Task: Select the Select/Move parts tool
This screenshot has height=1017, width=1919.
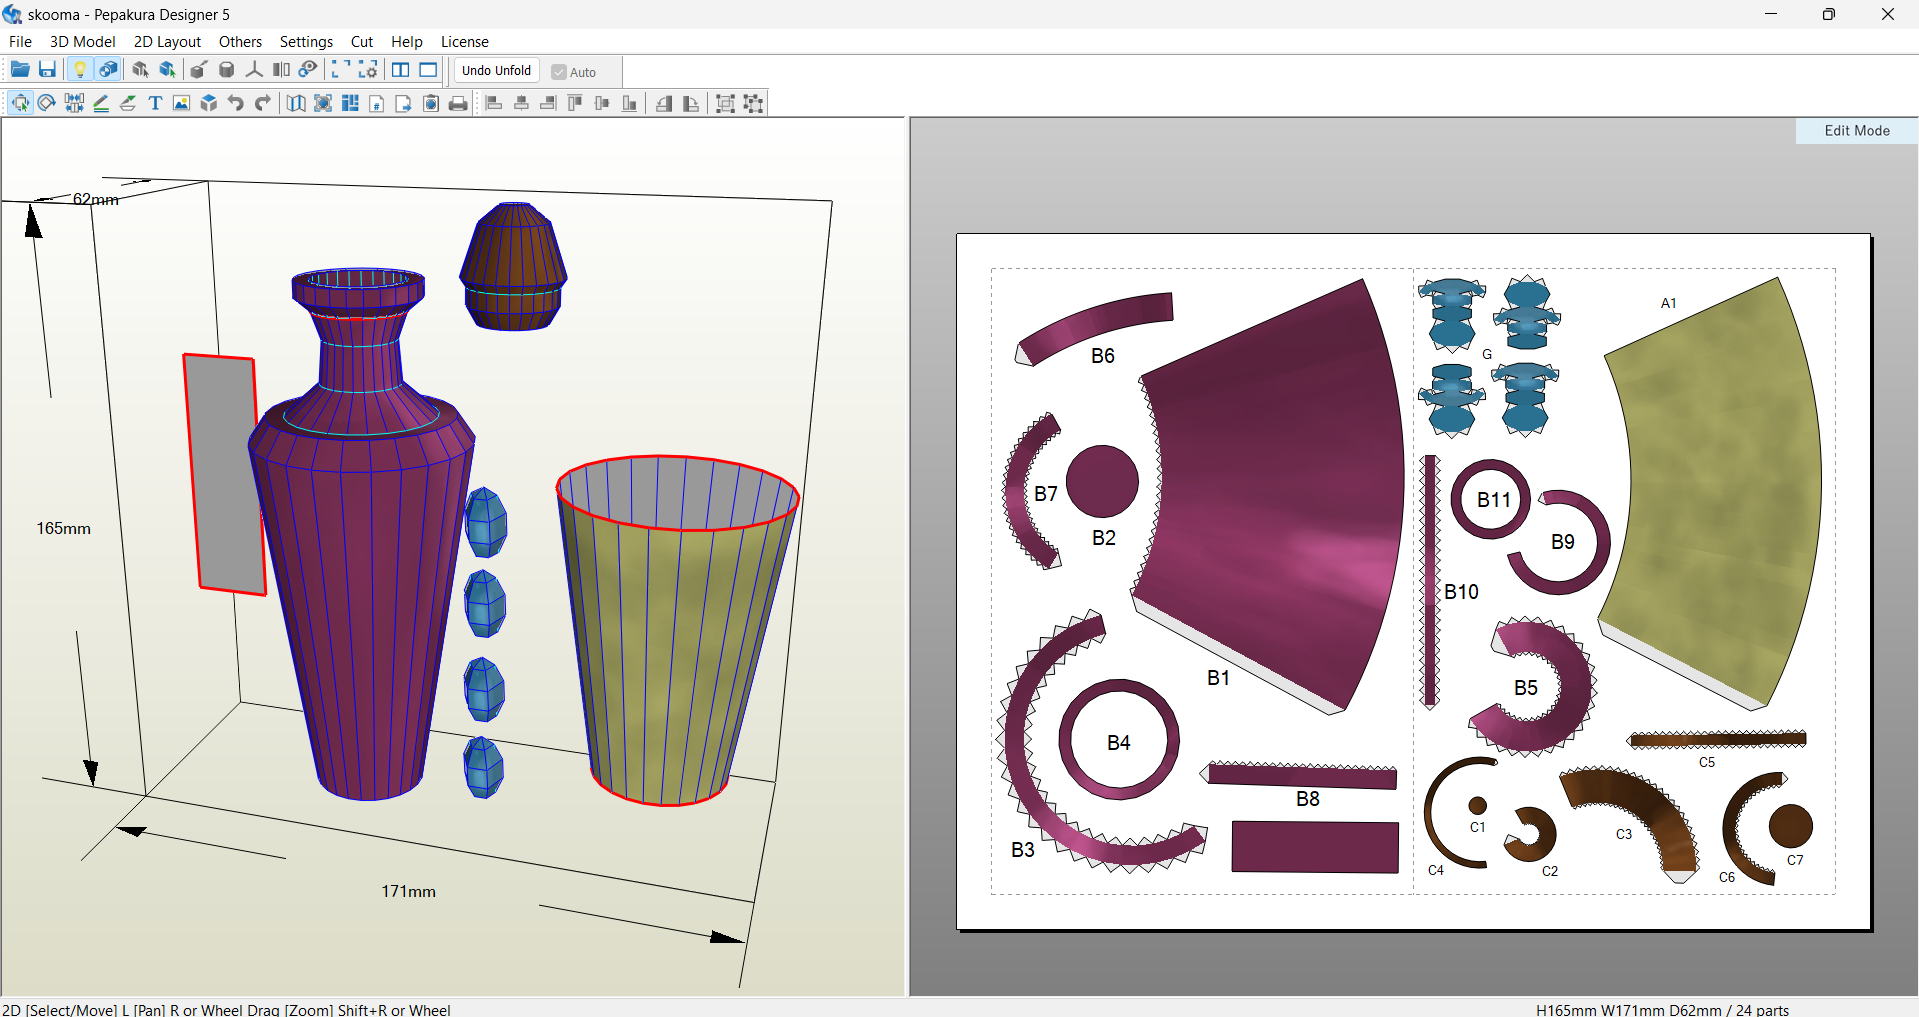Action: click(x=20, y=103)
